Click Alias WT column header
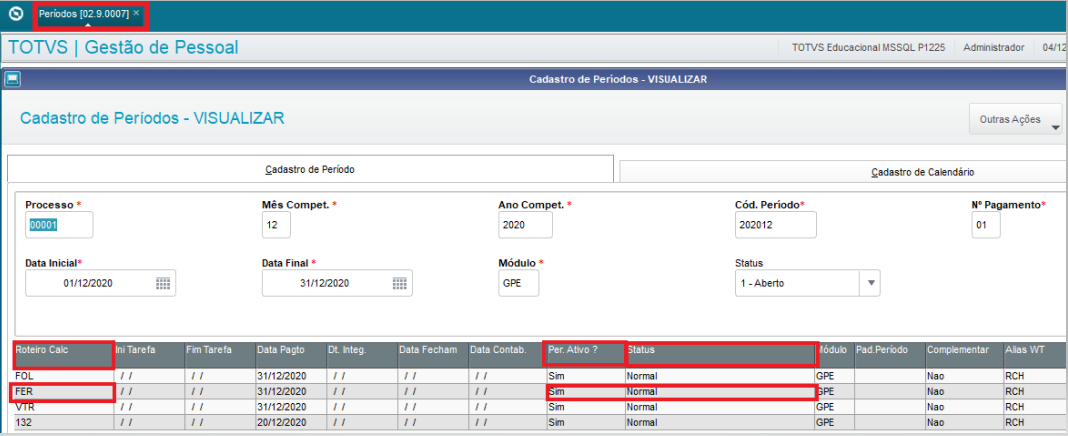 [x=1035, y=356]
